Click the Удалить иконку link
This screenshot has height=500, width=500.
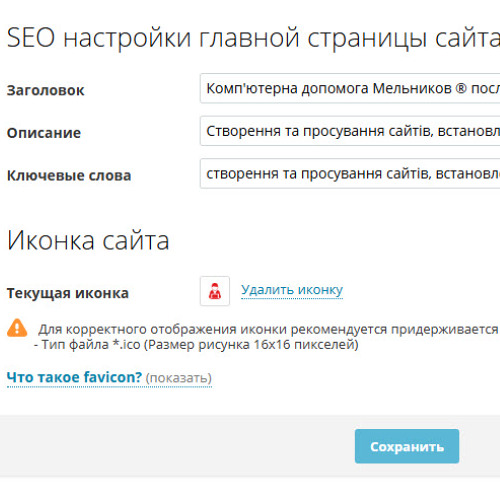(292, 290)
